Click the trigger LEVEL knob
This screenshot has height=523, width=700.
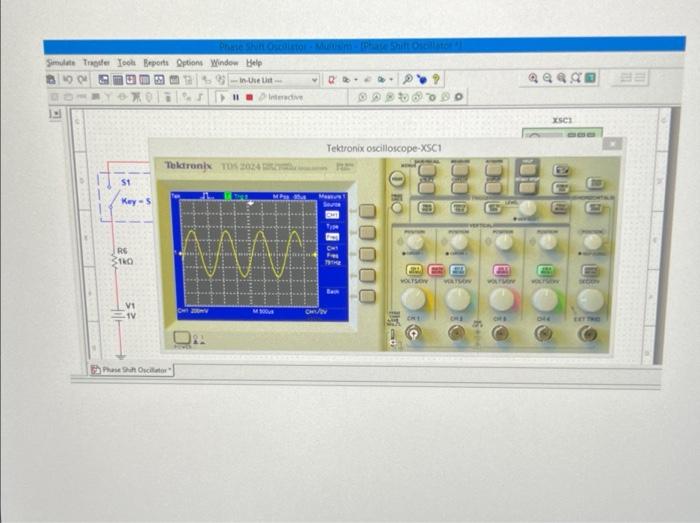[527, 208]
